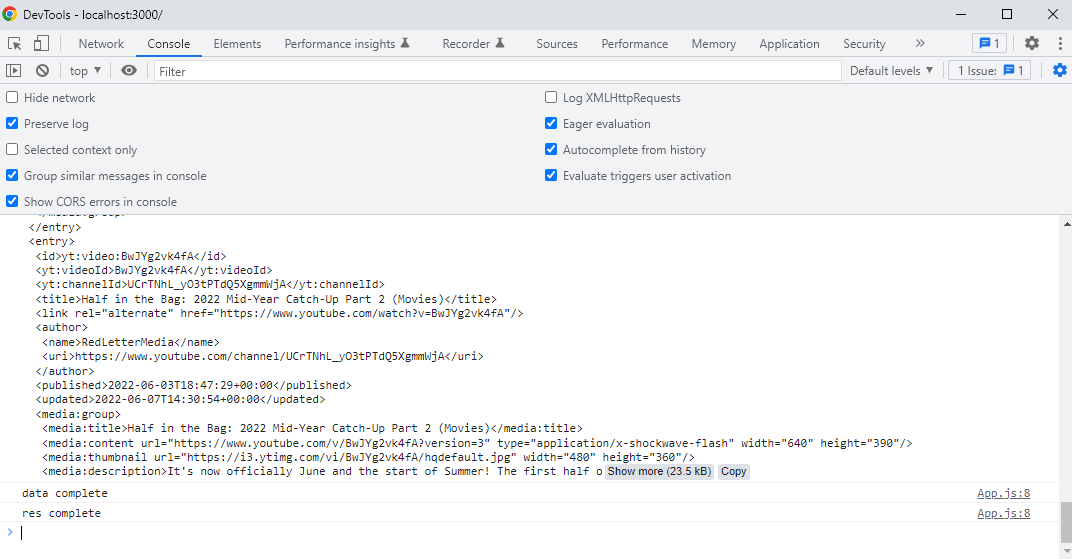Screen dimensions: 1072x559
Task: Open the issues counter badge in tab bar
Action: click(x=989, y=44)
